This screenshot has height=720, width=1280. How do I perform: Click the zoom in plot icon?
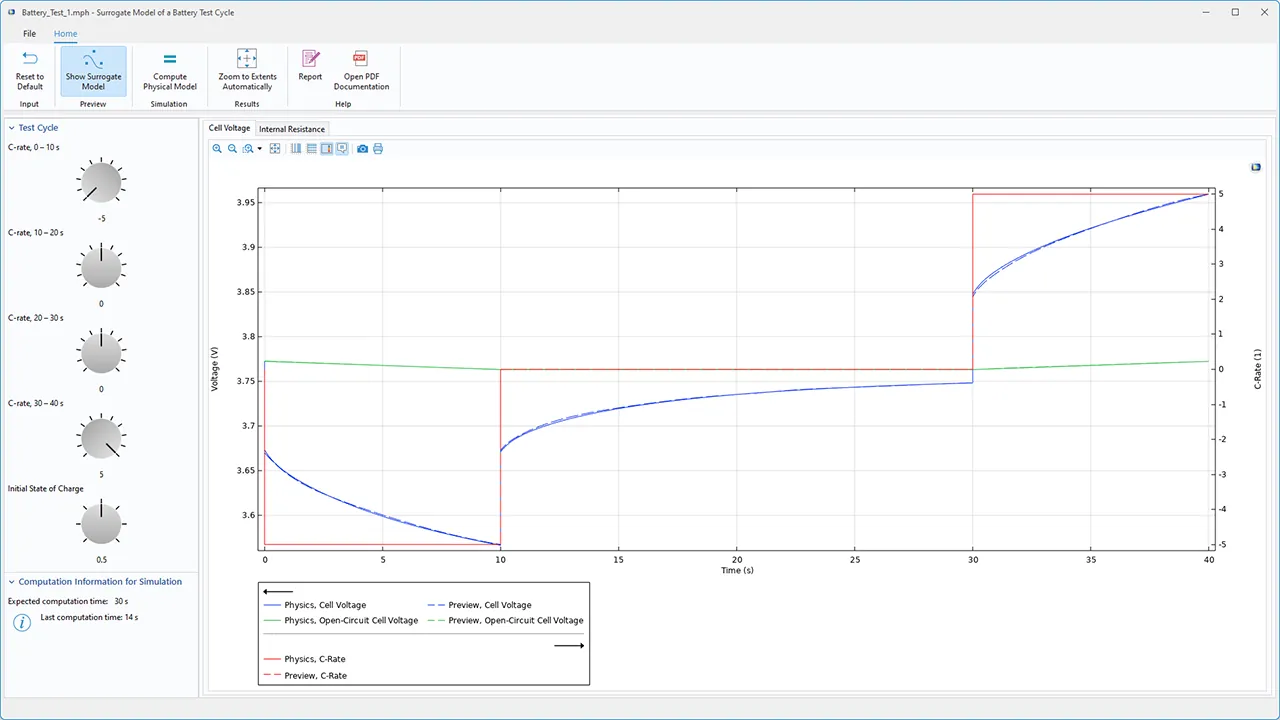[x=217, y=149]
